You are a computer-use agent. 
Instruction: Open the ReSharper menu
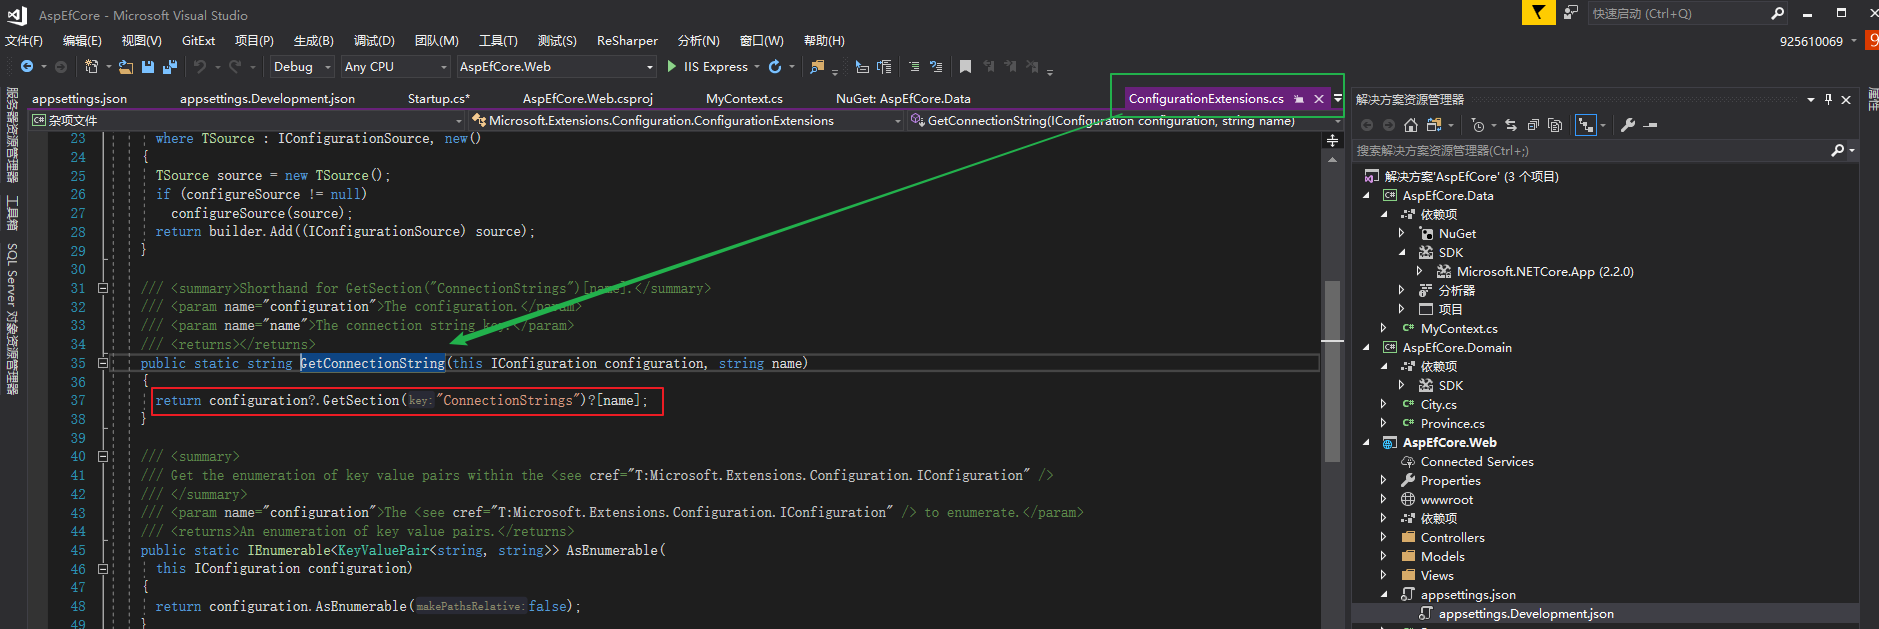(x=627, y=41)
